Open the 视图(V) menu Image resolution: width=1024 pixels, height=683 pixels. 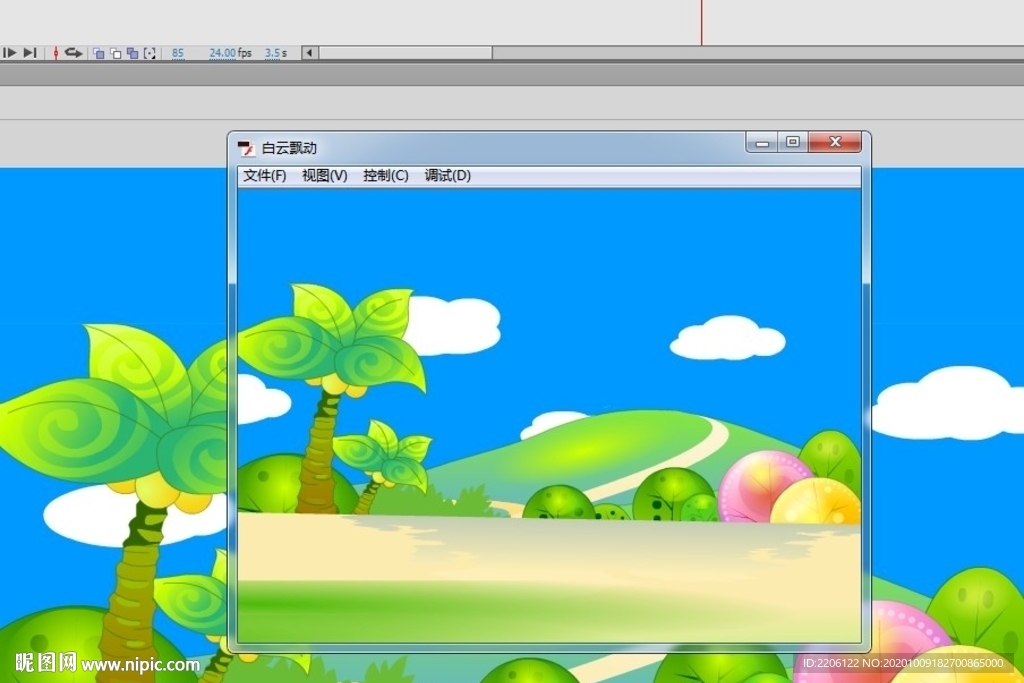(325, 176)
